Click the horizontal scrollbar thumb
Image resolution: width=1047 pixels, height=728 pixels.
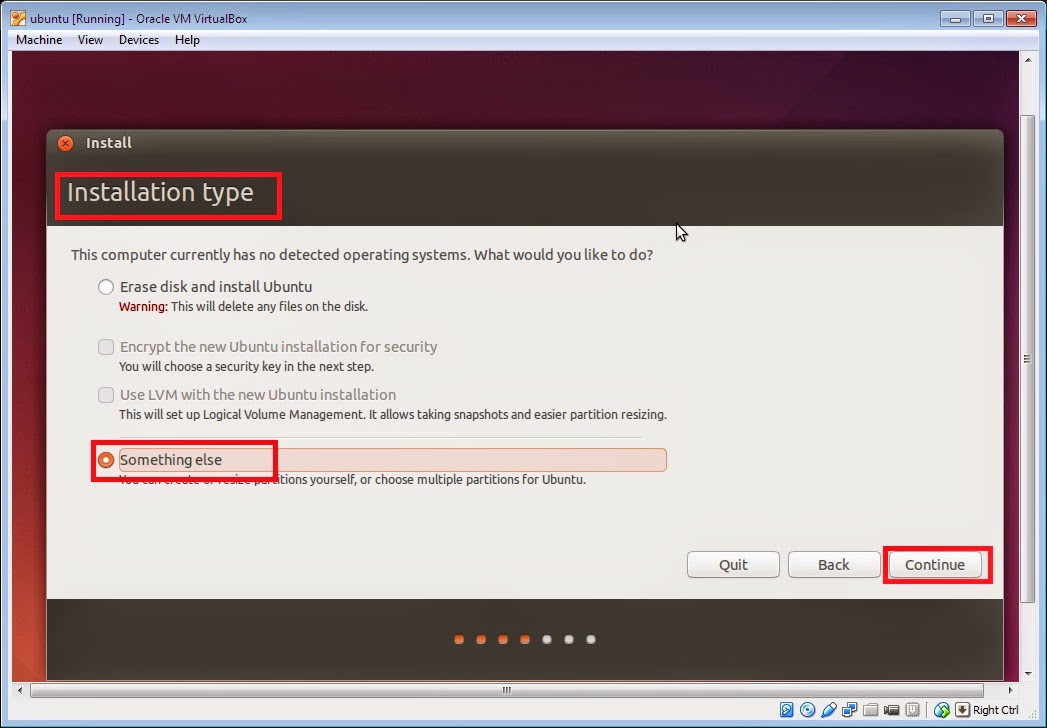click(x=507, y=690)
